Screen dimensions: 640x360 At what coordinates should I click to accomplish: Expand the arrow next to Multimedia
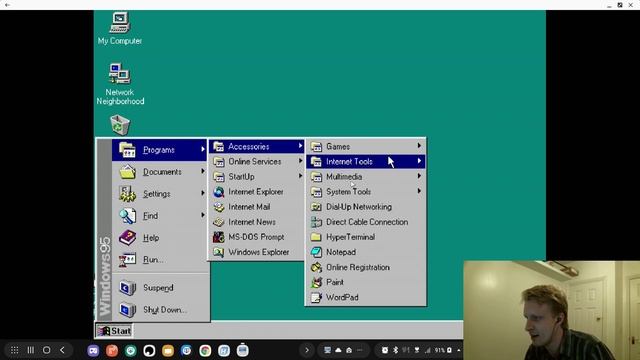(419, 176)
